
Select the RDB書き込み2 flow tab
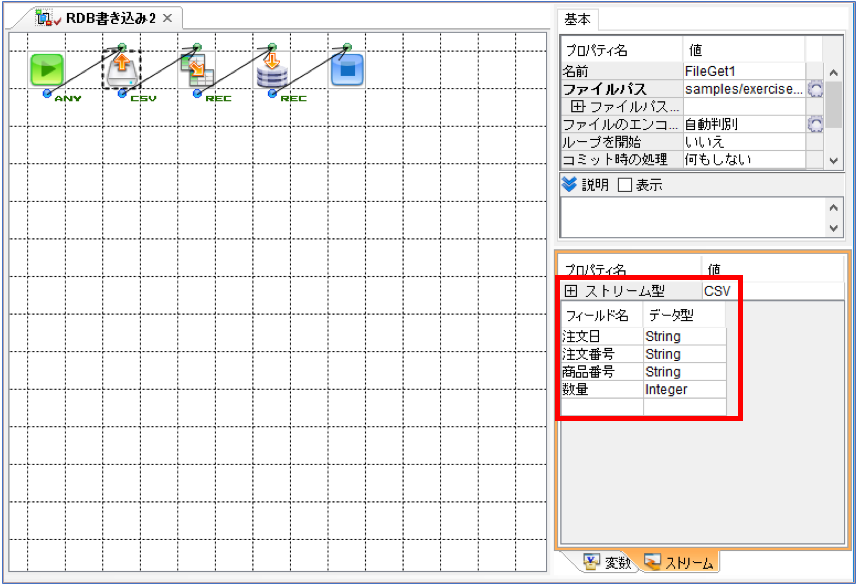point(104,18)
